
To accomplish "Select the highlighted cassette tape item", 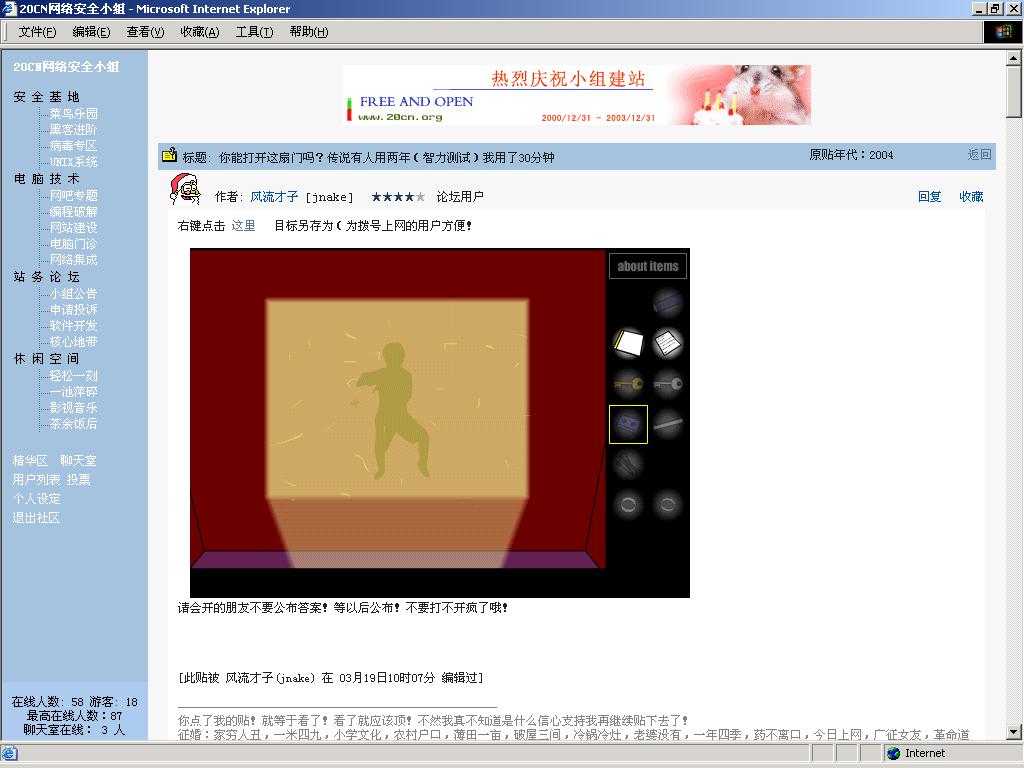I will tap(628, 424).
